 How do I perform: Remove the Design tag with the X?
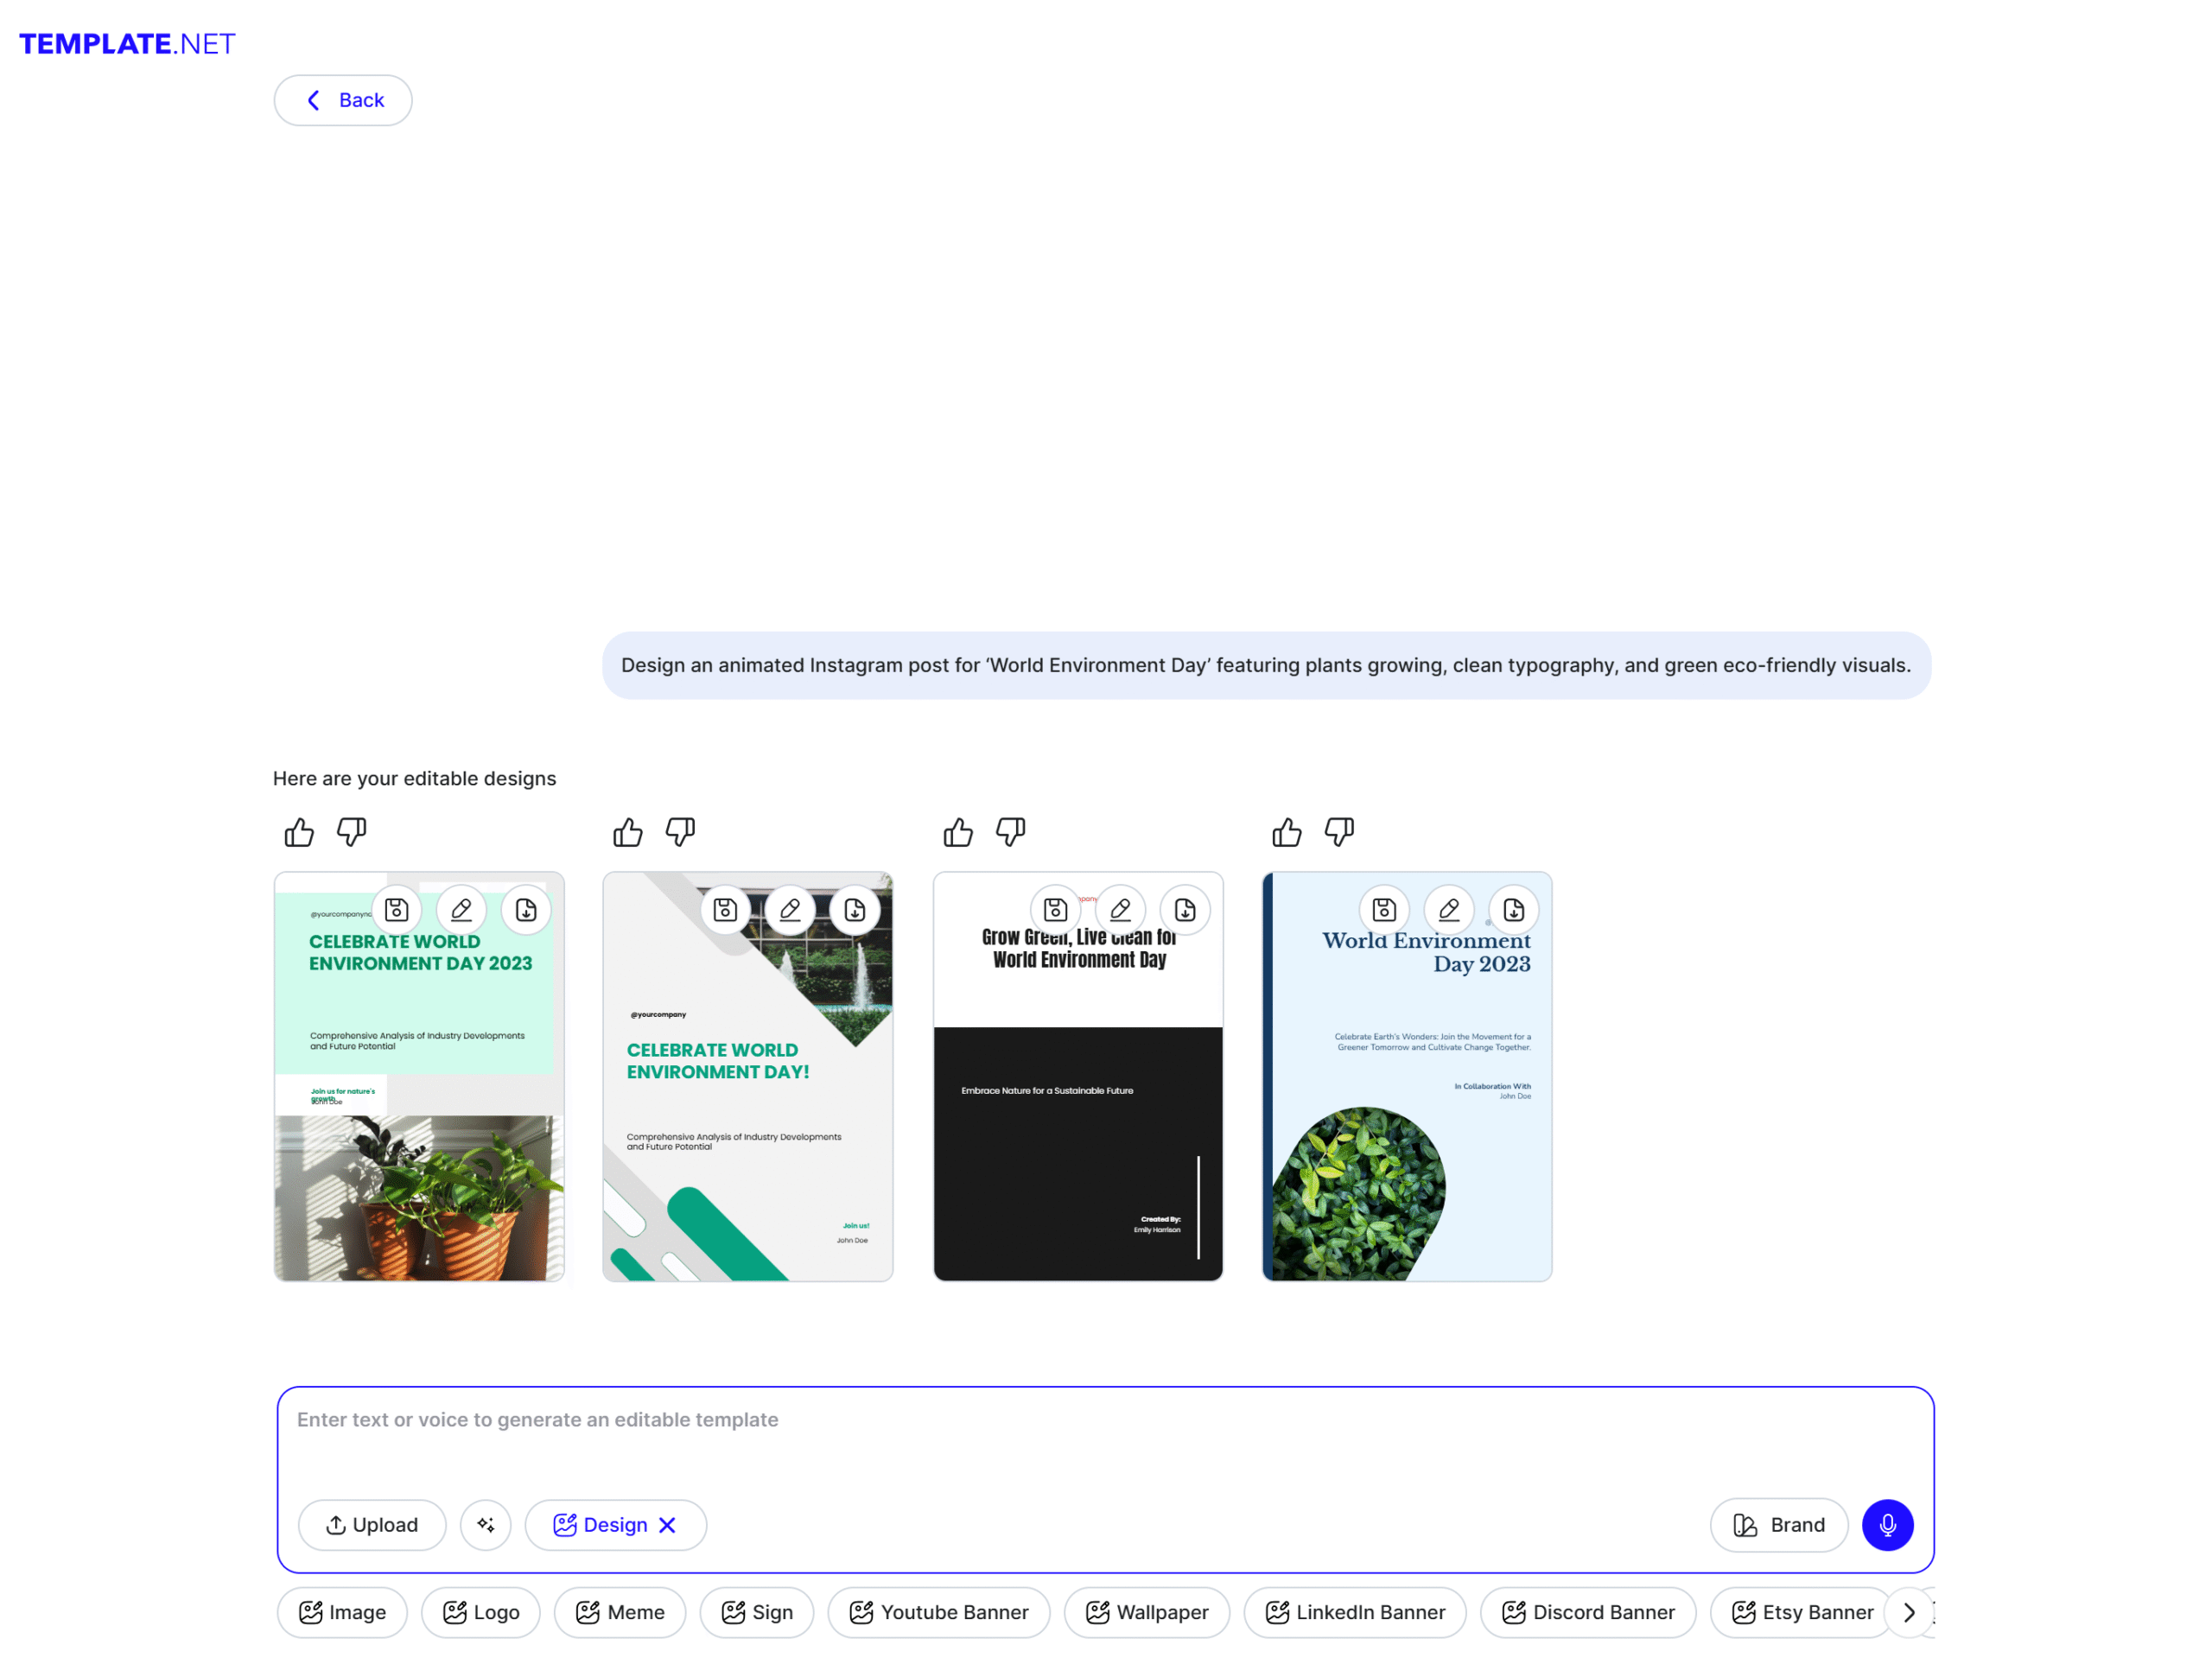[x=668, y=1525]
